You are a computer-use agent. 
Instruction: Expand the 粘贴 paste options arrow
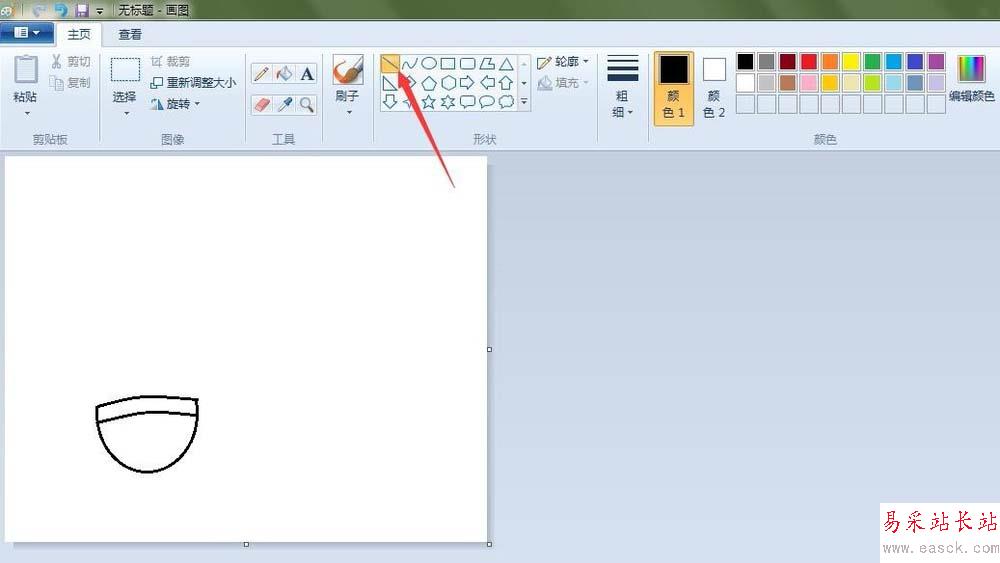coord(27,113)
